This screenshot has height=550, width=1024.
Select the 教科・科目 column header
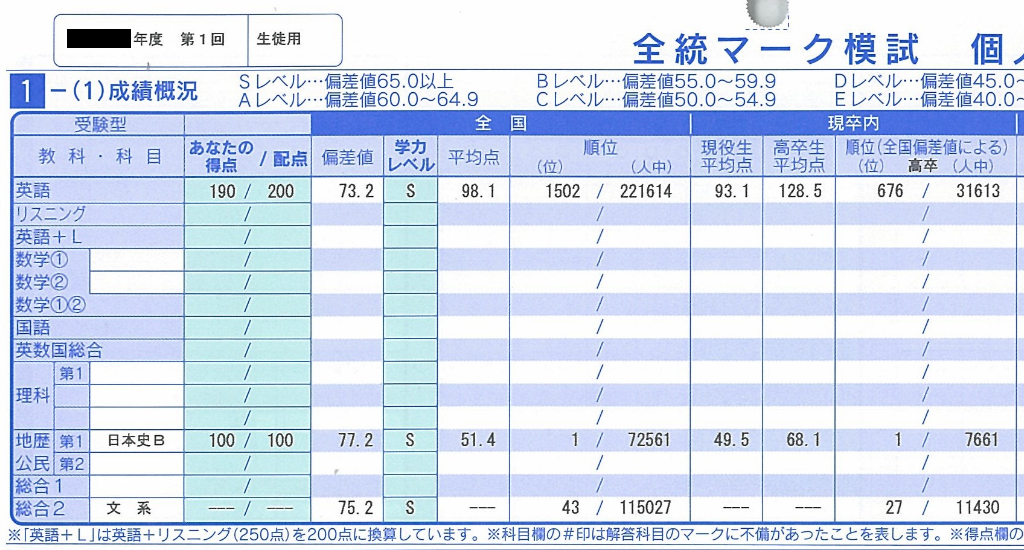click(99, 156)
